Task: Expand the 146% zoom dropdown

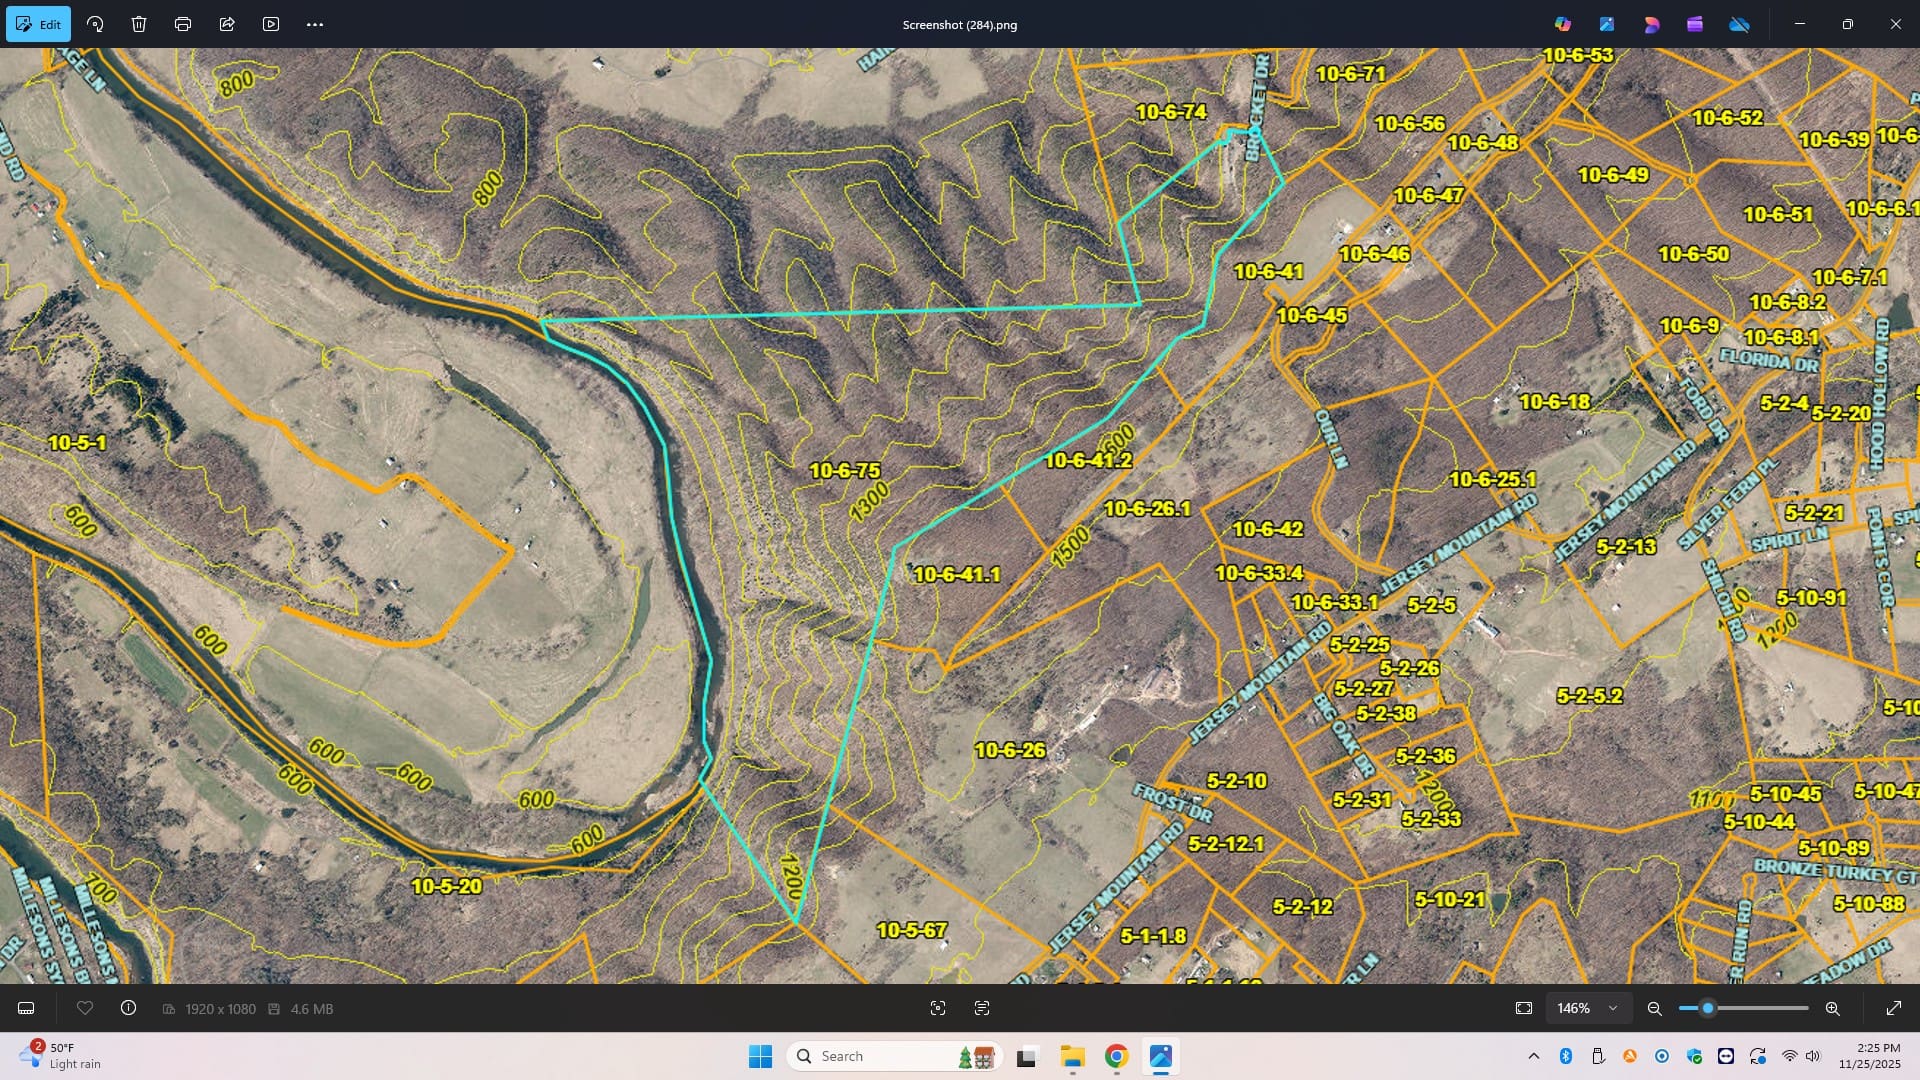Action: pyautogui.click(x=1612, y=1008)
